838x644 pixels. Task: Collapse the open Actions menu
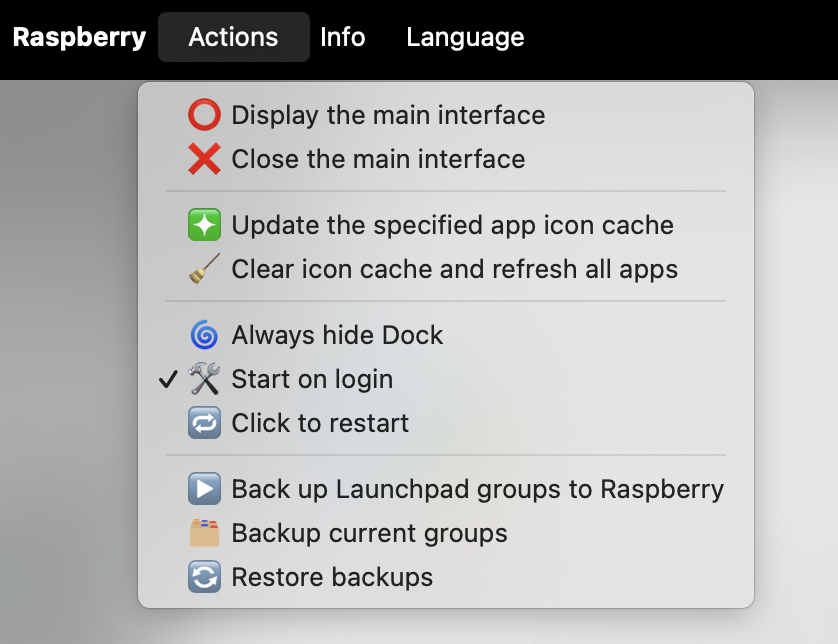(x=233, y=38)
